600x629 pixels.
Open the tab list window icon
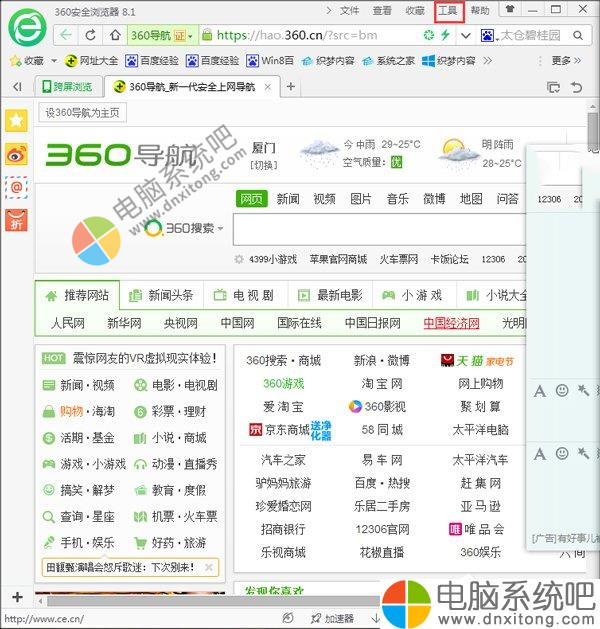click(553, 87)
